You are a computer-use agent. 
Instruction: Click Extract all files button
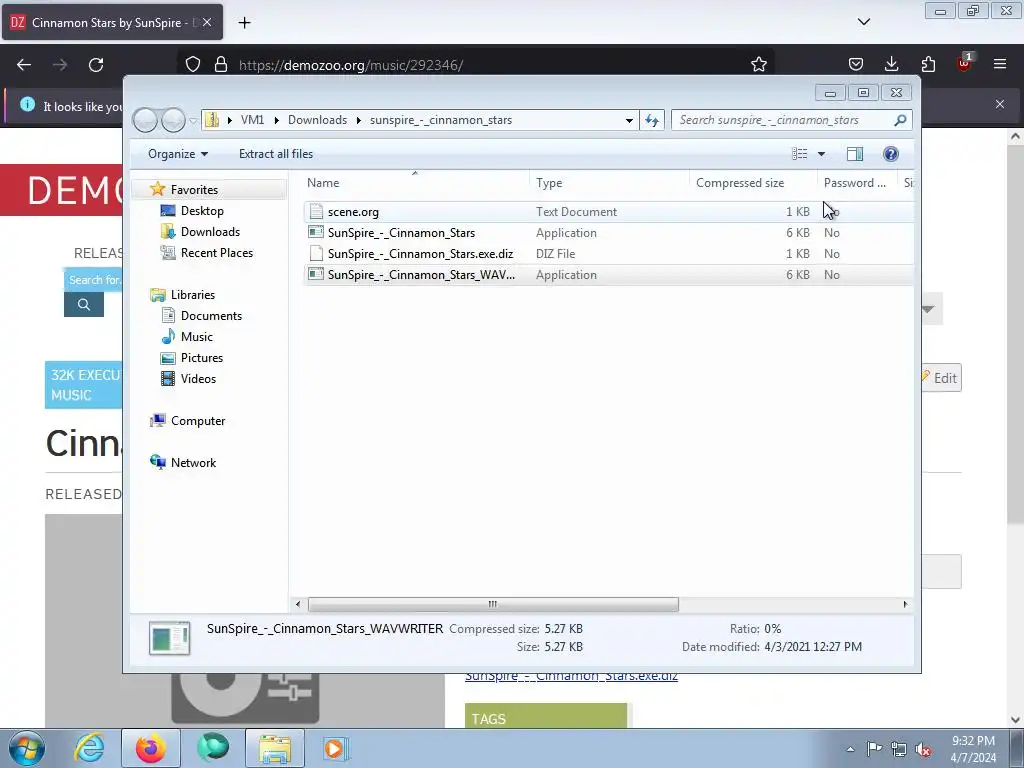point(276,153)
